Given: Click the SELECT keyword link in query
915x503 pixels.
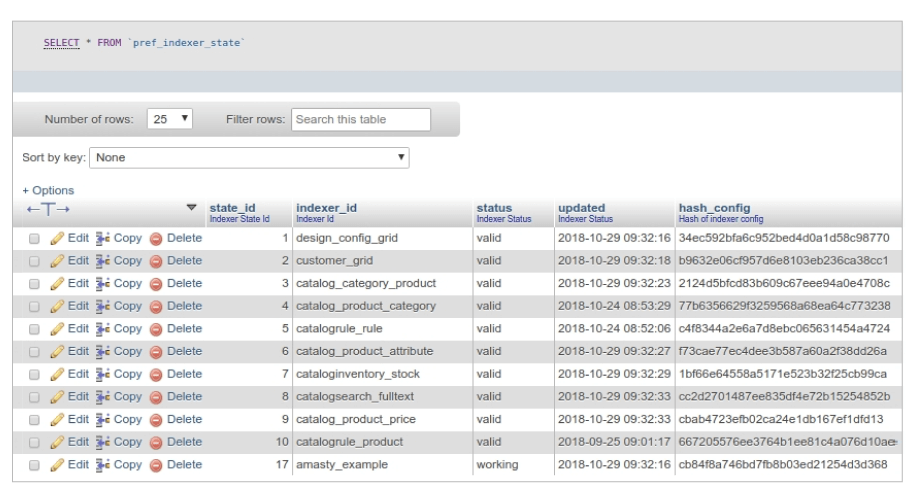Looking at the screenshot, I should (61, 43).
